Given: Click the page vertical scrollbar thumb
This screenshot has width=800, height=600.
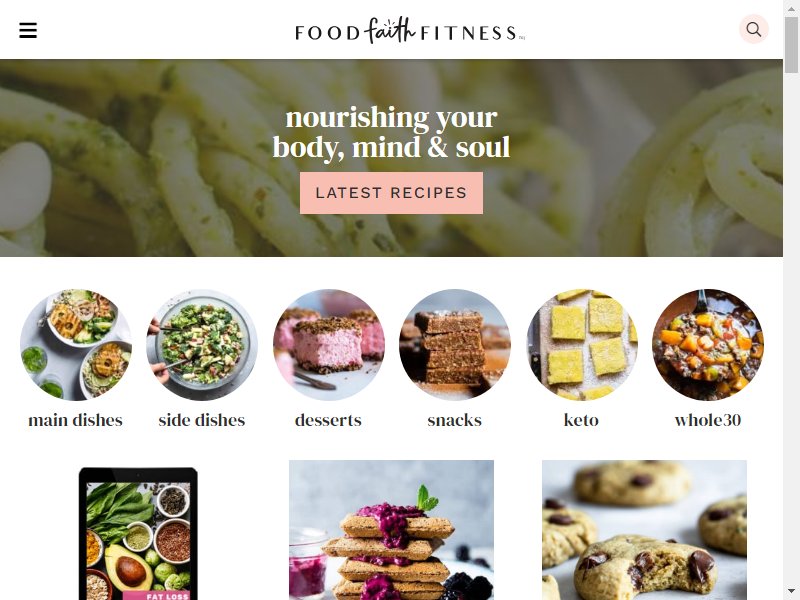Looking at the screenshot, I should (792, 45).
